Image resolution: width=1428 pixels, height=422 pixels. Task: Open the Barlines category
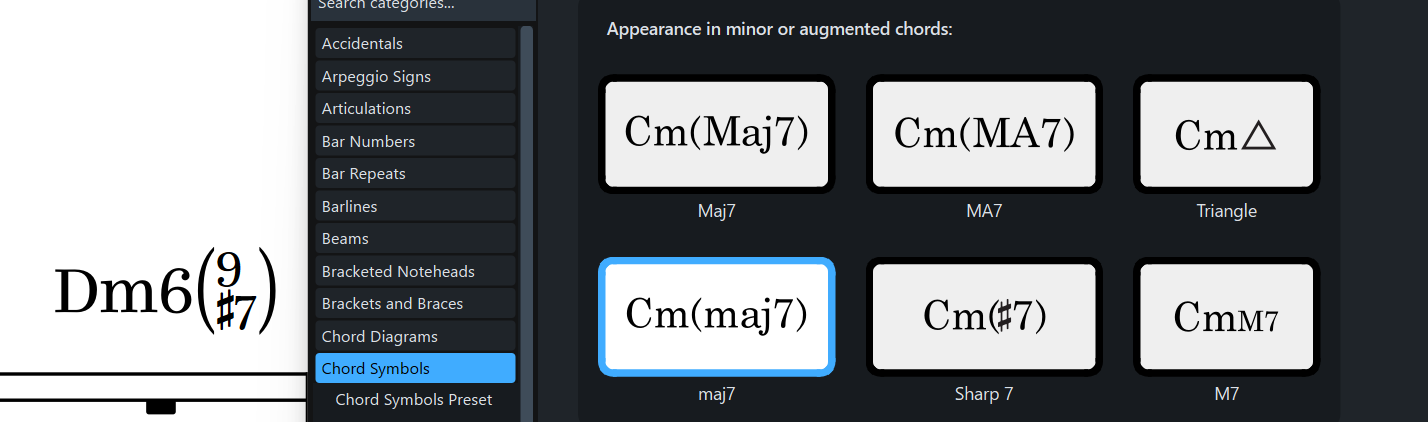click(x=415, y=207)
